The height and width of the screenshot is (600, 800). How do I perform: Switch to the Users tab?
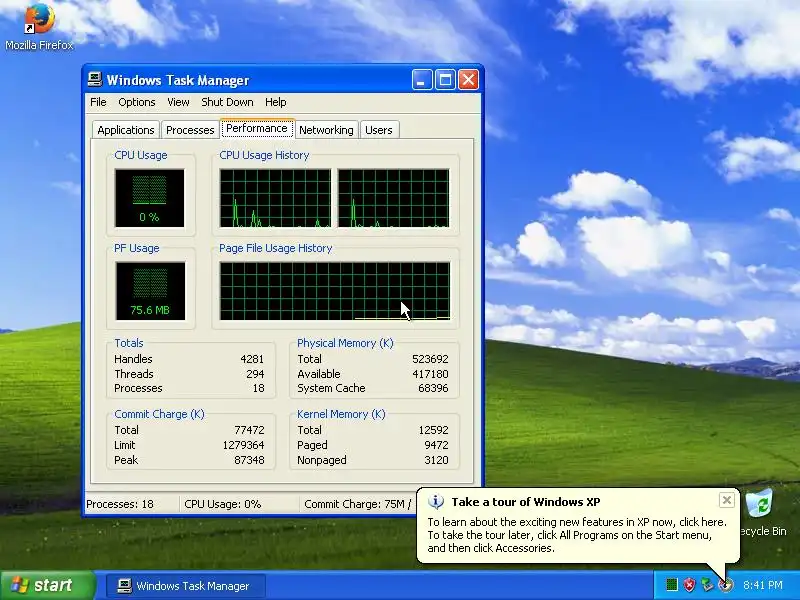pos(379,130)
